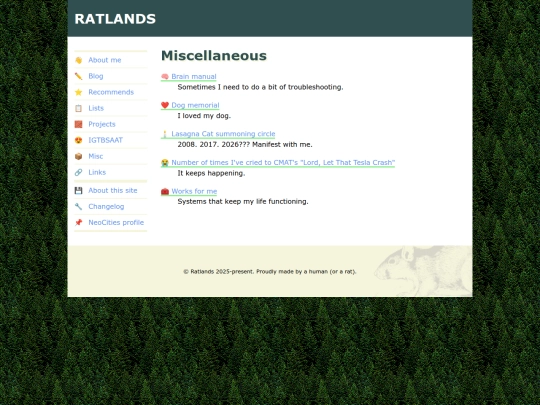Click the brick icon beside Projects
The image size is (540, 405).
[x=79, y=124]
